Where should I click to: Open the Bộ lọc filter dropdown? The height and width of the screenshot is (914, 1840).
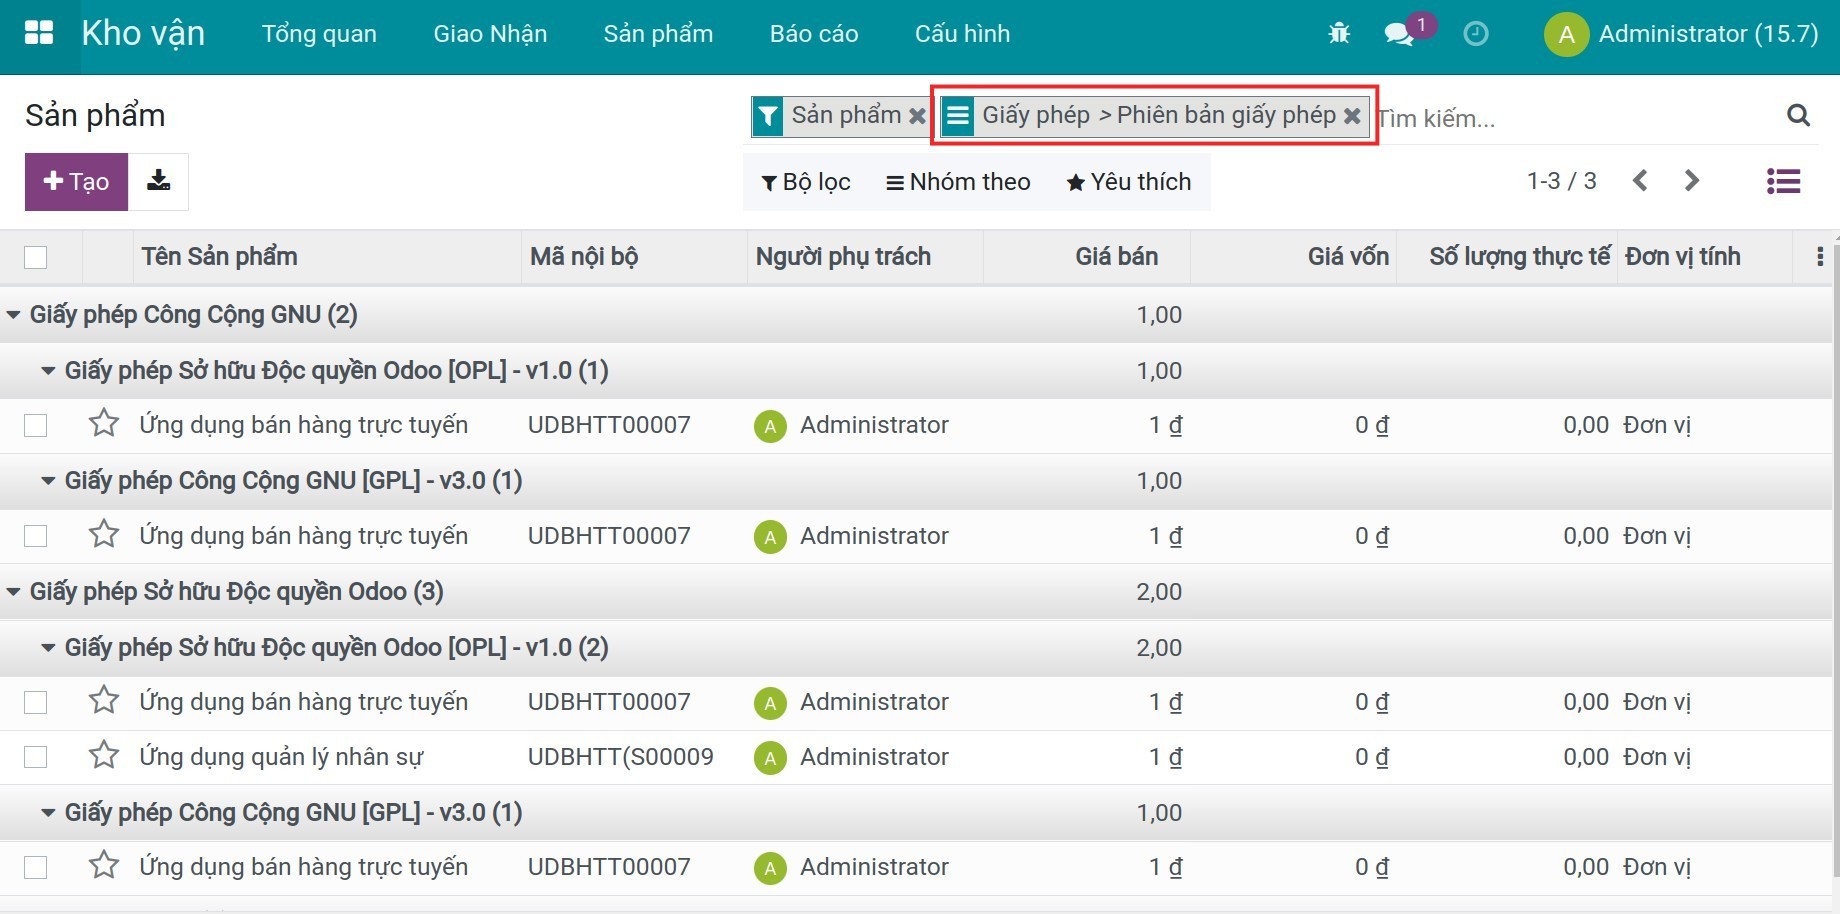pos(806,182)
